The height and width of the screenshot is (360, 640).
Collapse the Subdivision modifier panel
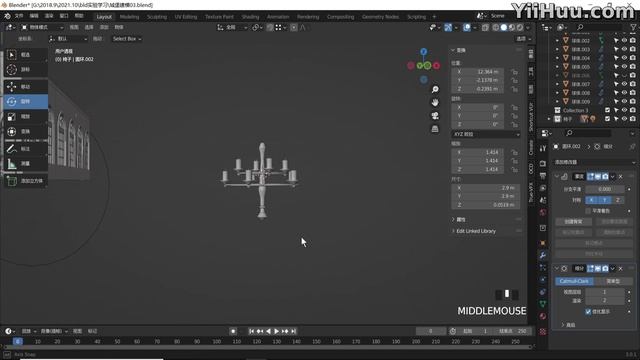point(557,268)
